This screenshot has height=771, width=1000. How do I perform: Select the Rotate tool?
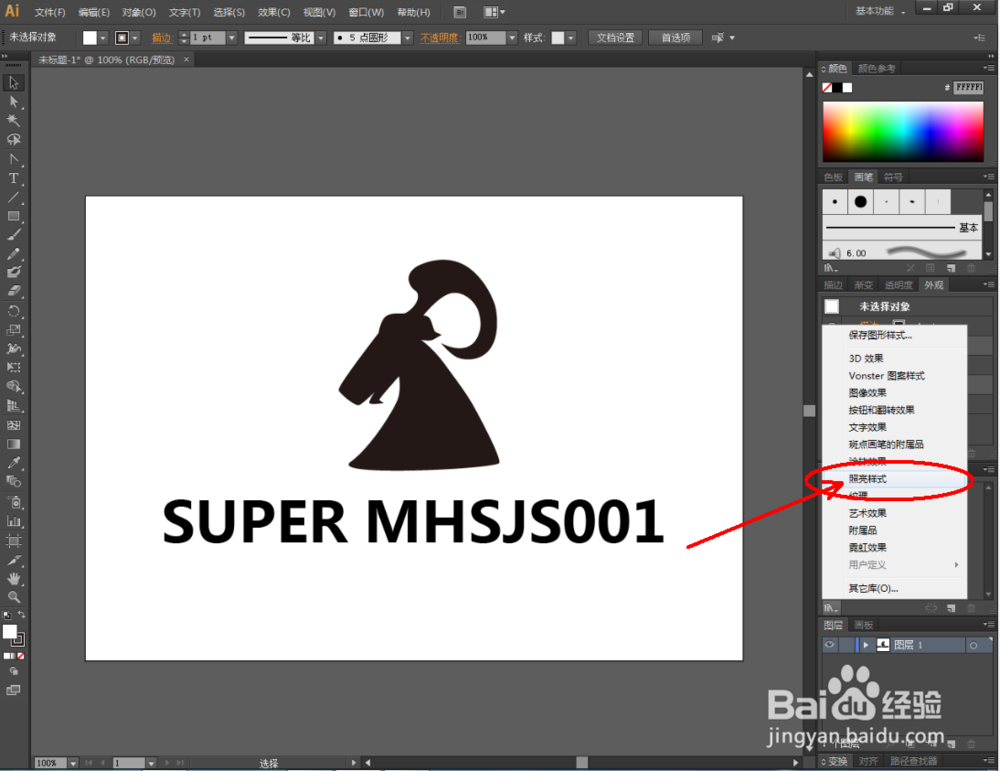coord(13,311)
